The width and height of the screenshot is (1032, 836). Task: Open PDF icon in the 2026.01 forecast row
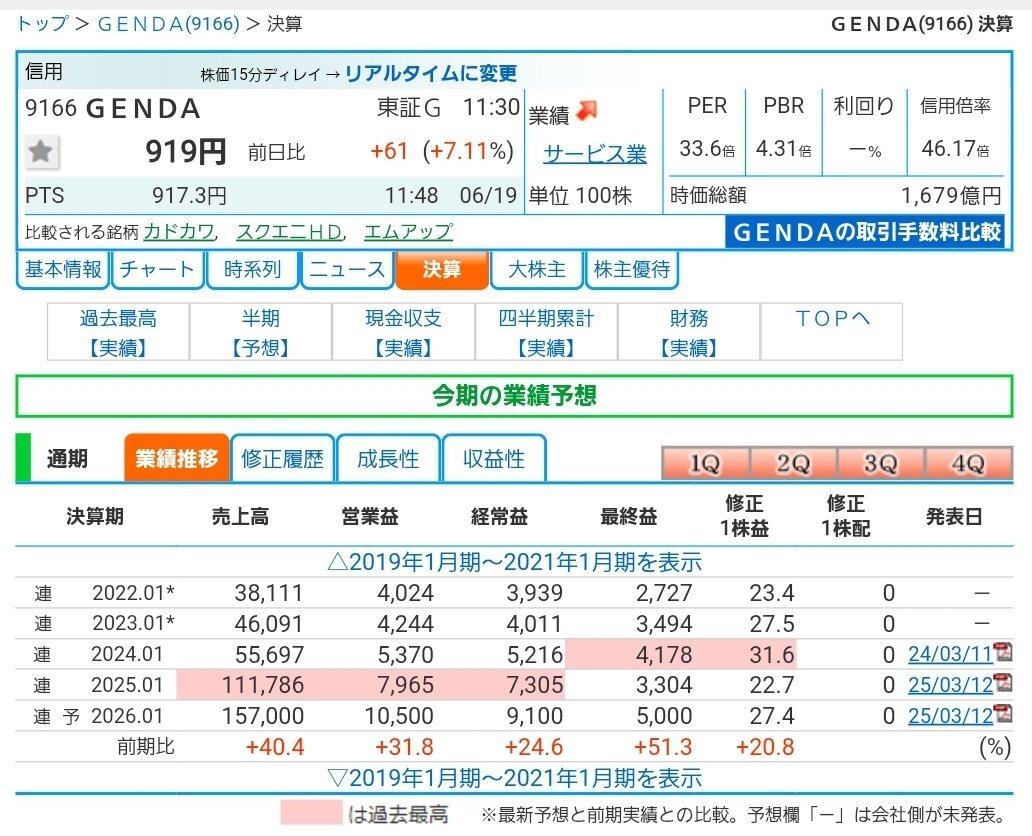coord(1003,714)
